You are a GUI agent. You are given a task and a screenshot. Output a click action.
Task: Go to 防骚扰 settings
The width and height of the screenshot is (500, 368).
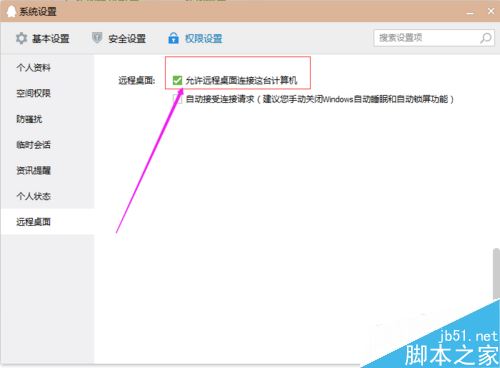point(47,119)
